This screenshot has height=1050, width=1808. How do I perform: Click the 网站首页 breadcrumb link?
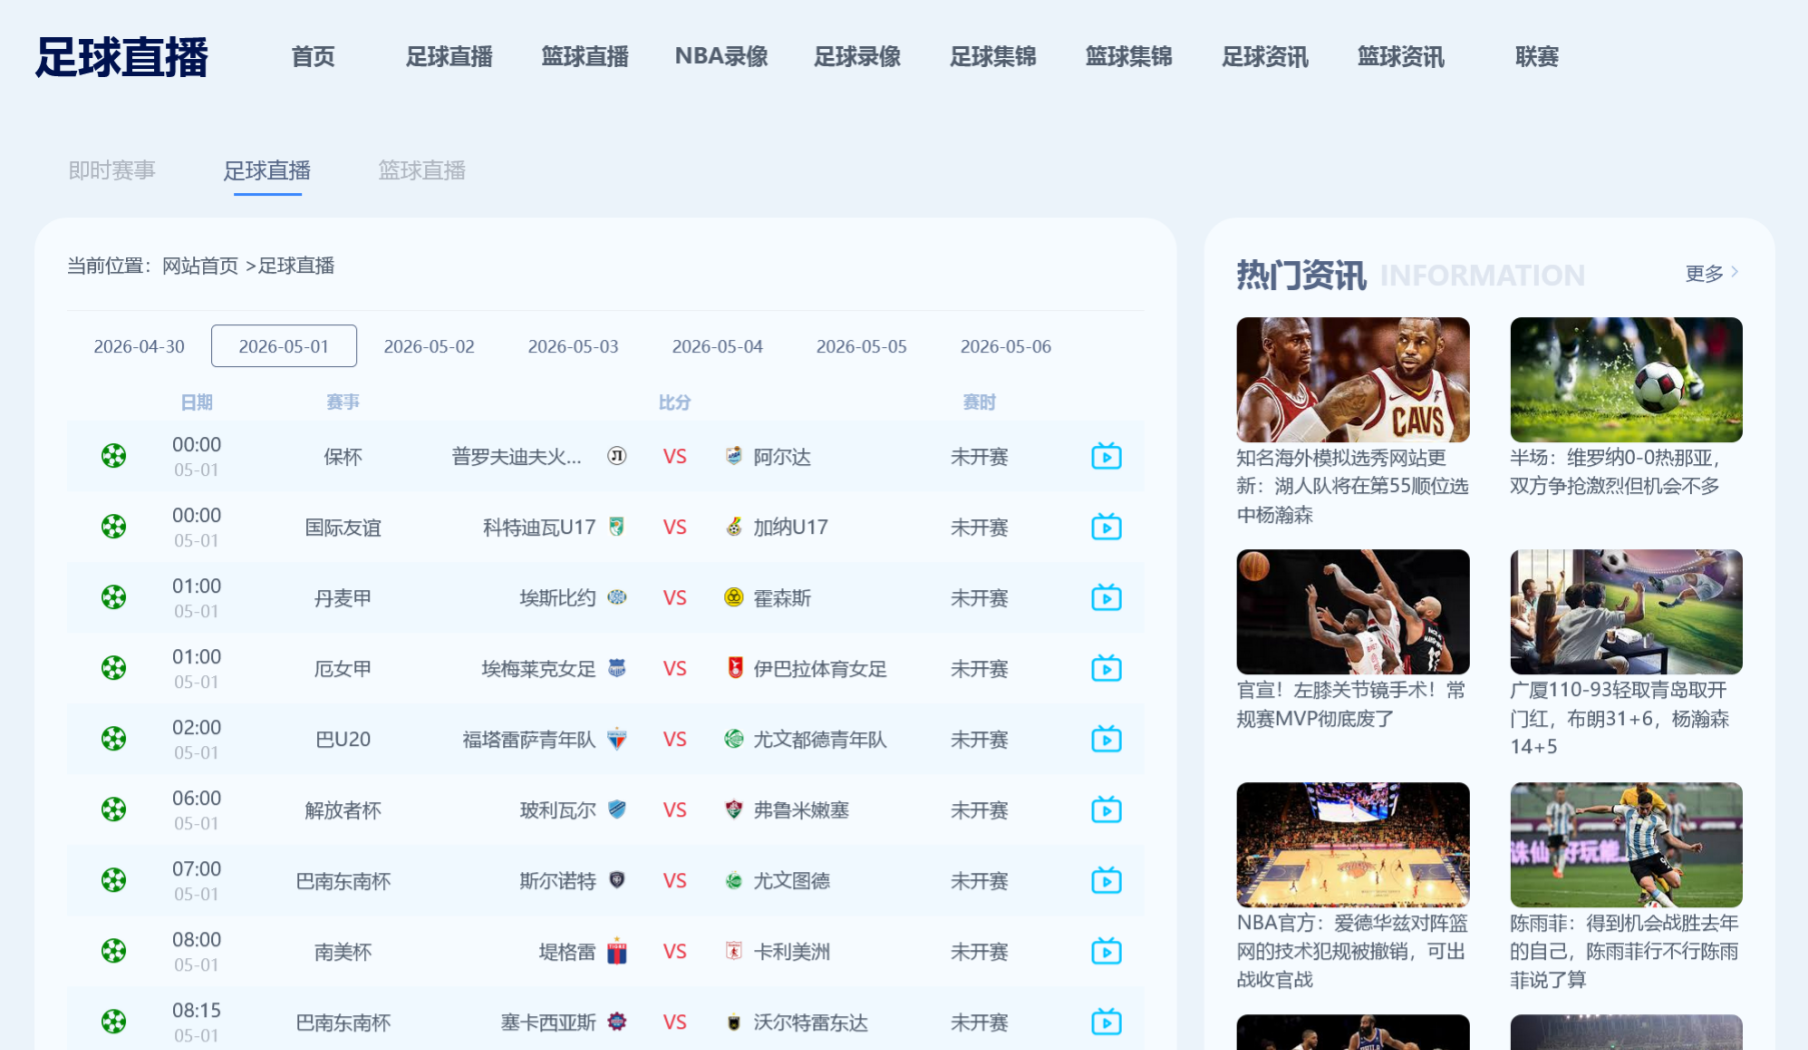[200, 266]
